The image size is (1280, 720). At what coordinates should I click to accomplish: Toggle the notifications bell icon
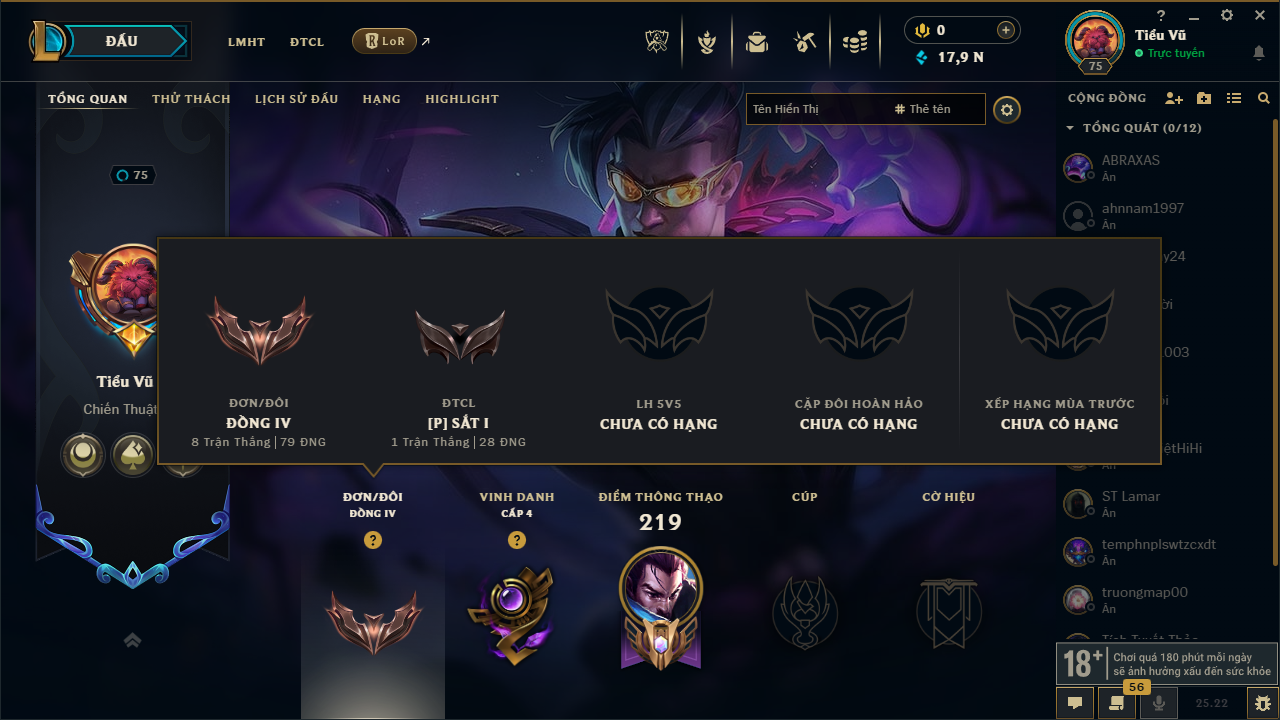[1259, 53]
